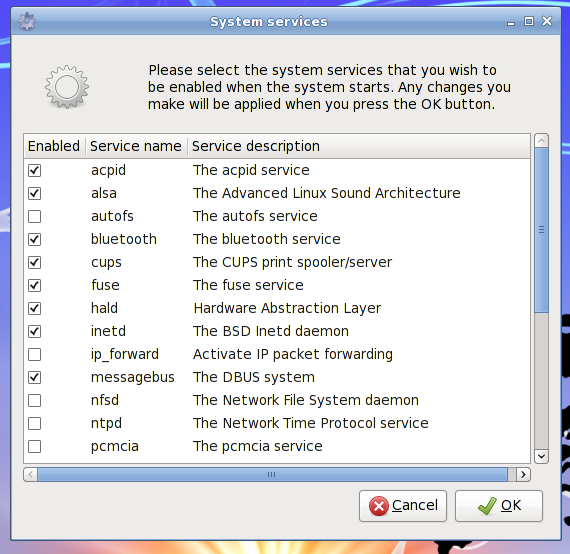
Task: Uncheck the bluetooth service
Action: click(35, 239)
